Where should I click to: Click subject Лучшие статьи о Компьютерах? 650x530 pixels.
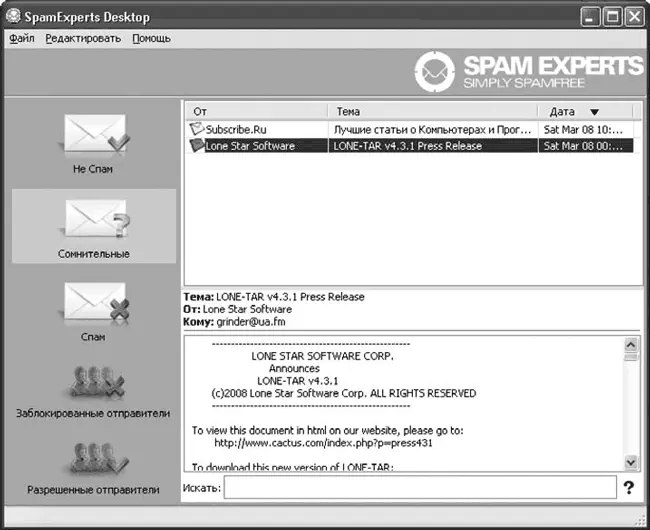[432, 130]
